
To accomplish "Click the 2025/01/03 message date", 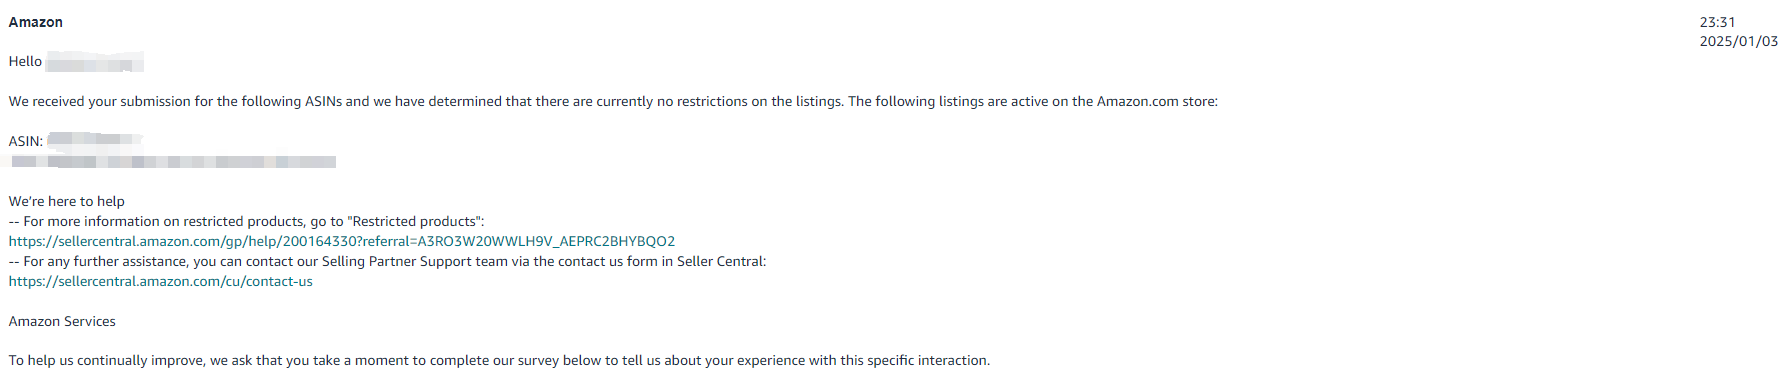I will pos(1738,41).
